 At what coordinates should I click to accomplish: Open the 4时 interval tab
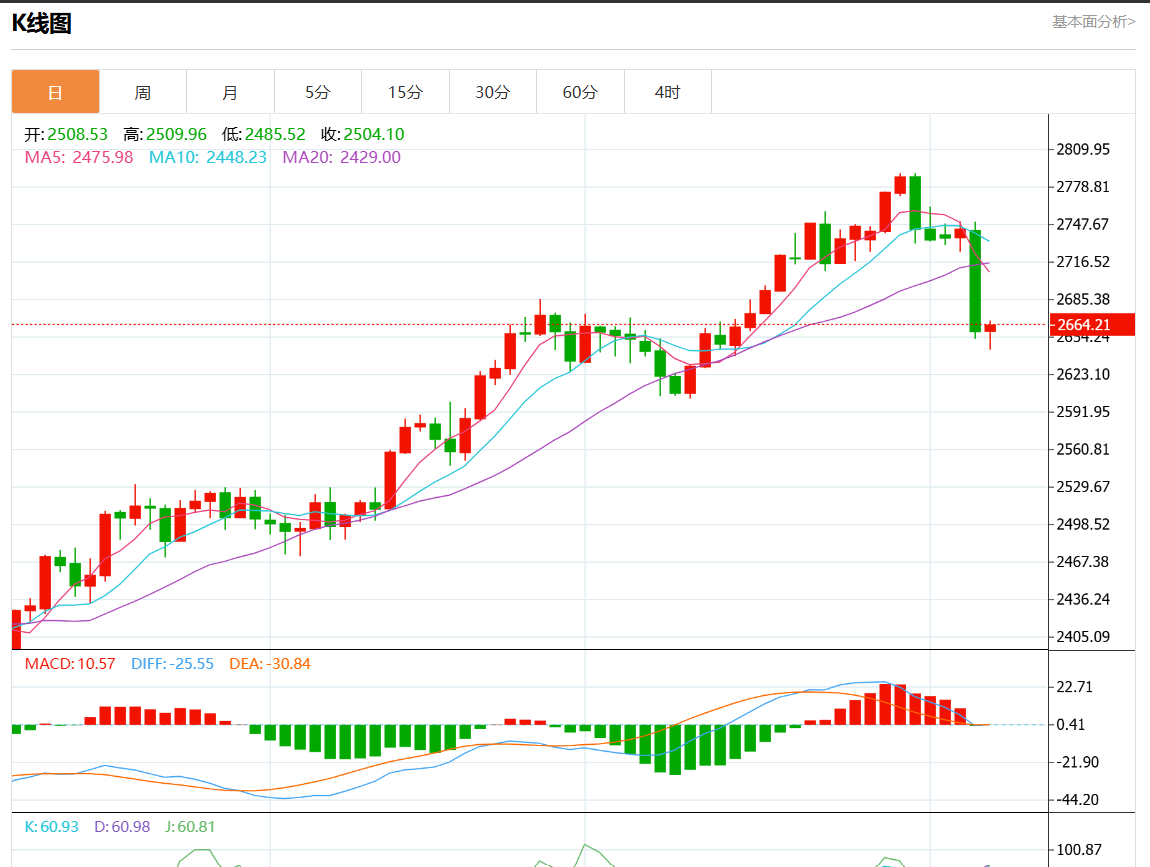tap(667, 92)
